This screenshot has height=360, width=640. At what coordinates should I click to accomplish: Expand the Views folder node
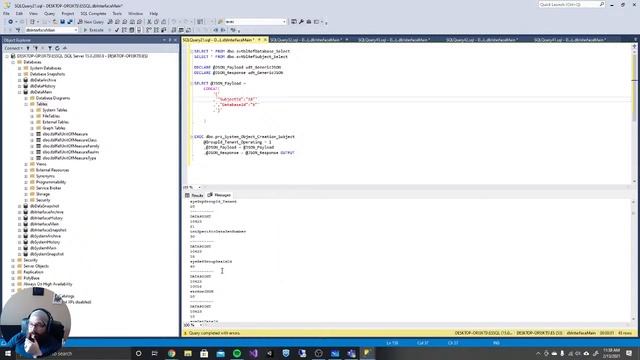pyautogui.click(x=26, y=164)
